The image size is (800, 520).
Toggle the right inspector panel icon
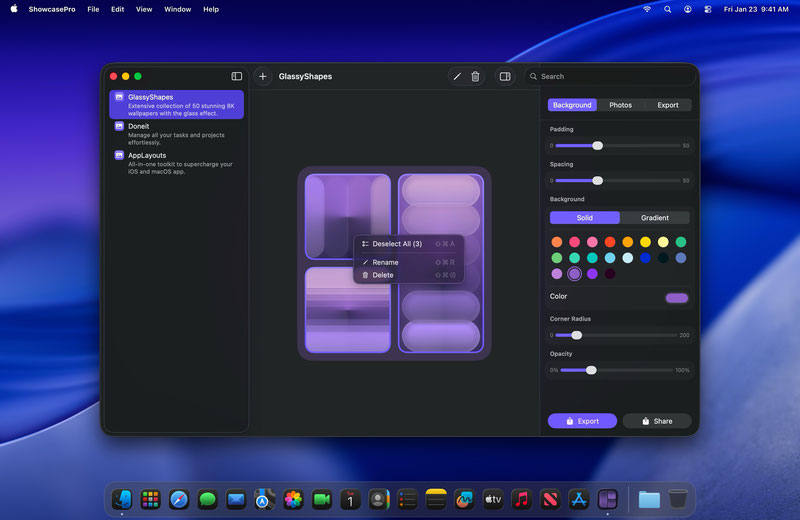[x=505, y=76]
